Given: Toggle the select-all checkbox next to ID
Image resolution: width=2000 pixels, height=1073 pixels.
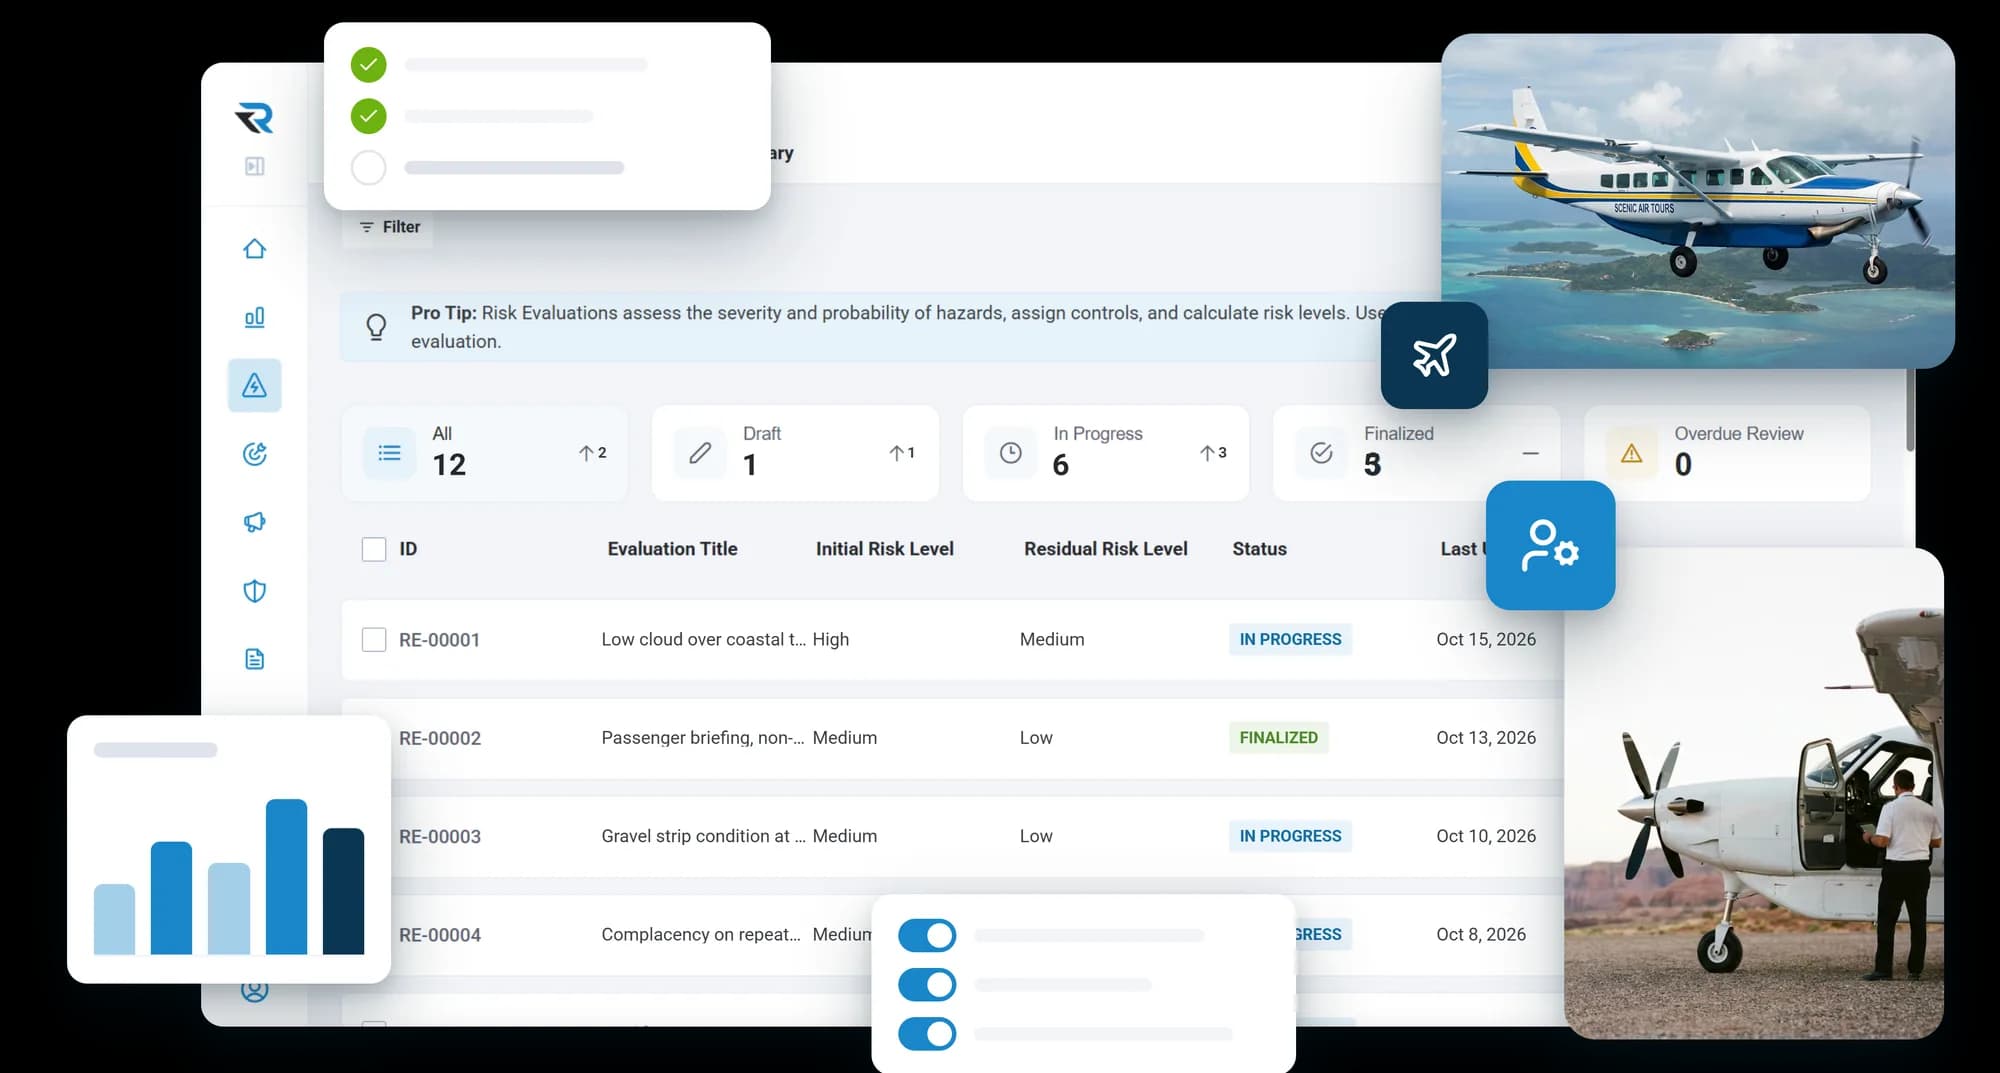Looking at the screenshot, I should 374,549.
